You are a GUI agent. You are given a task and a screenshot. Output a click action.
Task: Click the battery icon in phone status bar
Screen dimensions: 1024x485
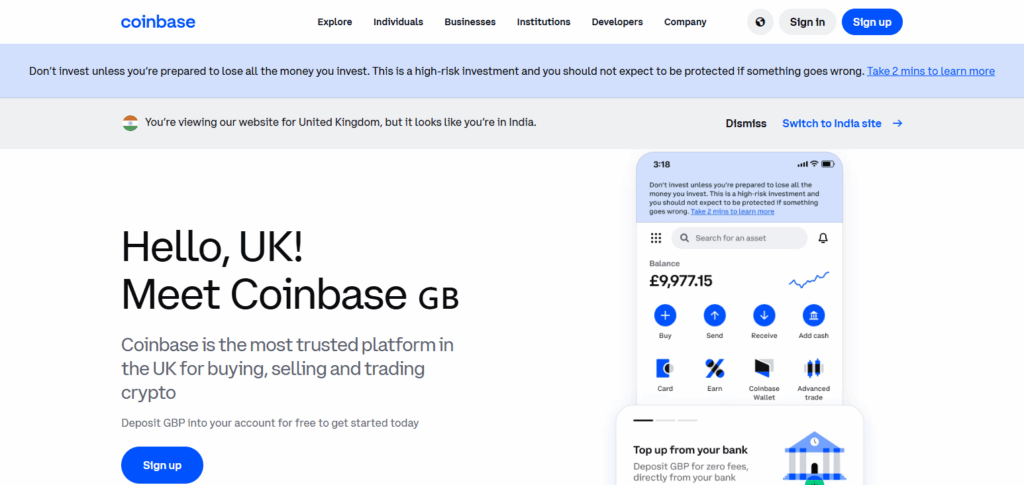(827, 164)
